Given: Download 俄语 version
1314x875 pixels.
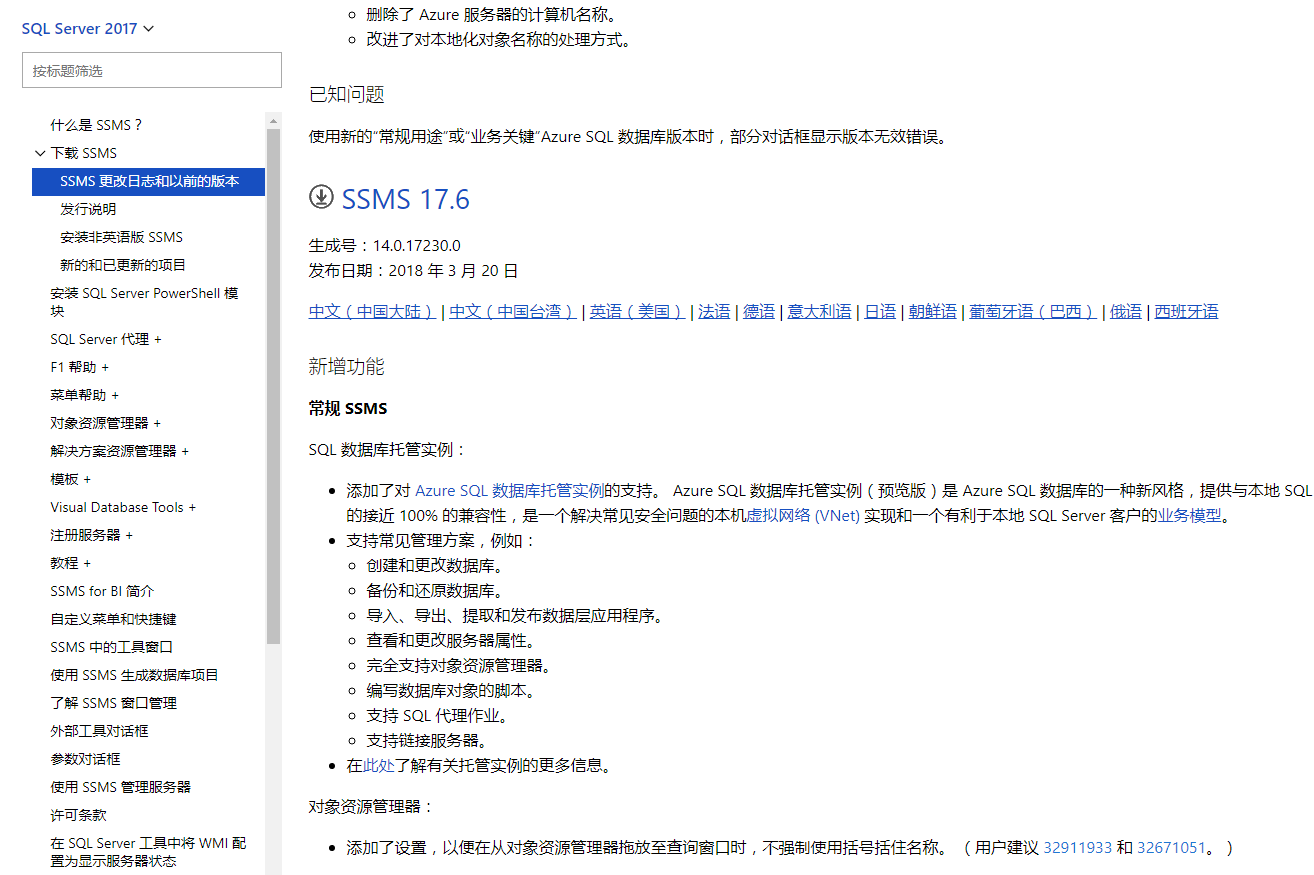Looking at the screenshot, I should pos(1126,311).
